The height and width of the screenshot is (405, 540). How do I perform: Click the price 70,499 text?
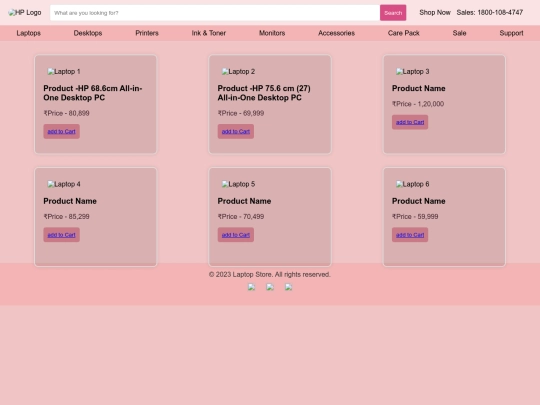(x=241, y=217)
